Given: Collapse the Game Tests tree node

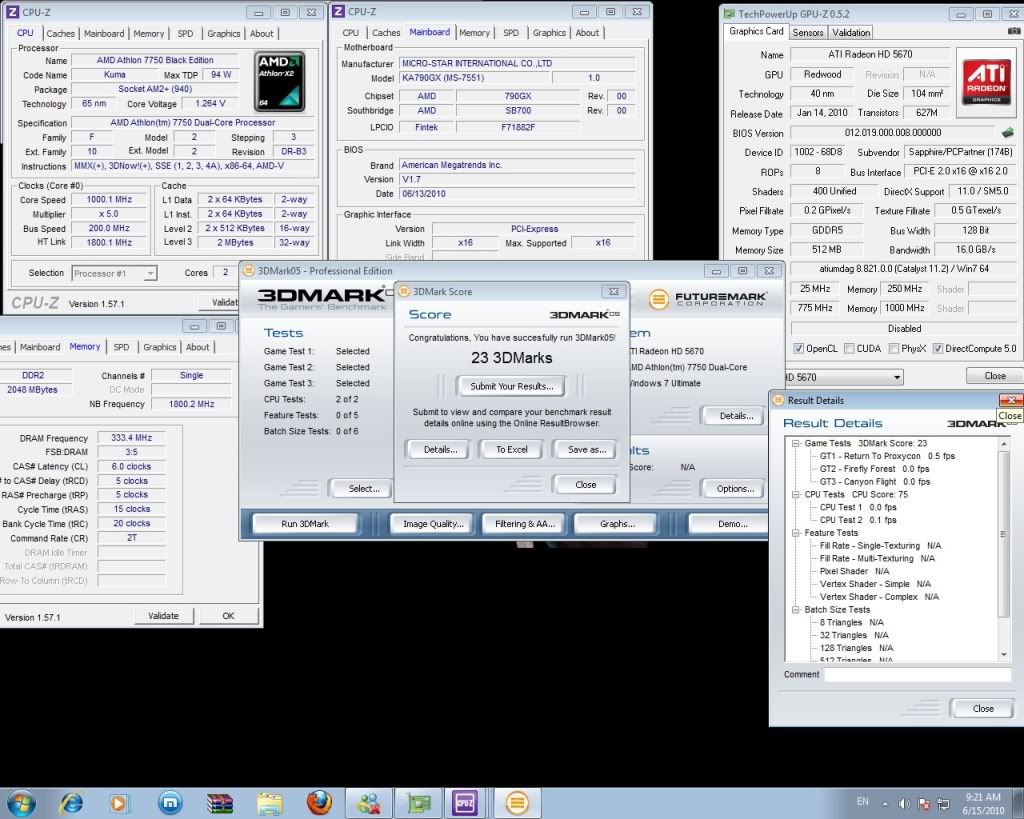Looking at the screenshot, I should click(795, 443).
